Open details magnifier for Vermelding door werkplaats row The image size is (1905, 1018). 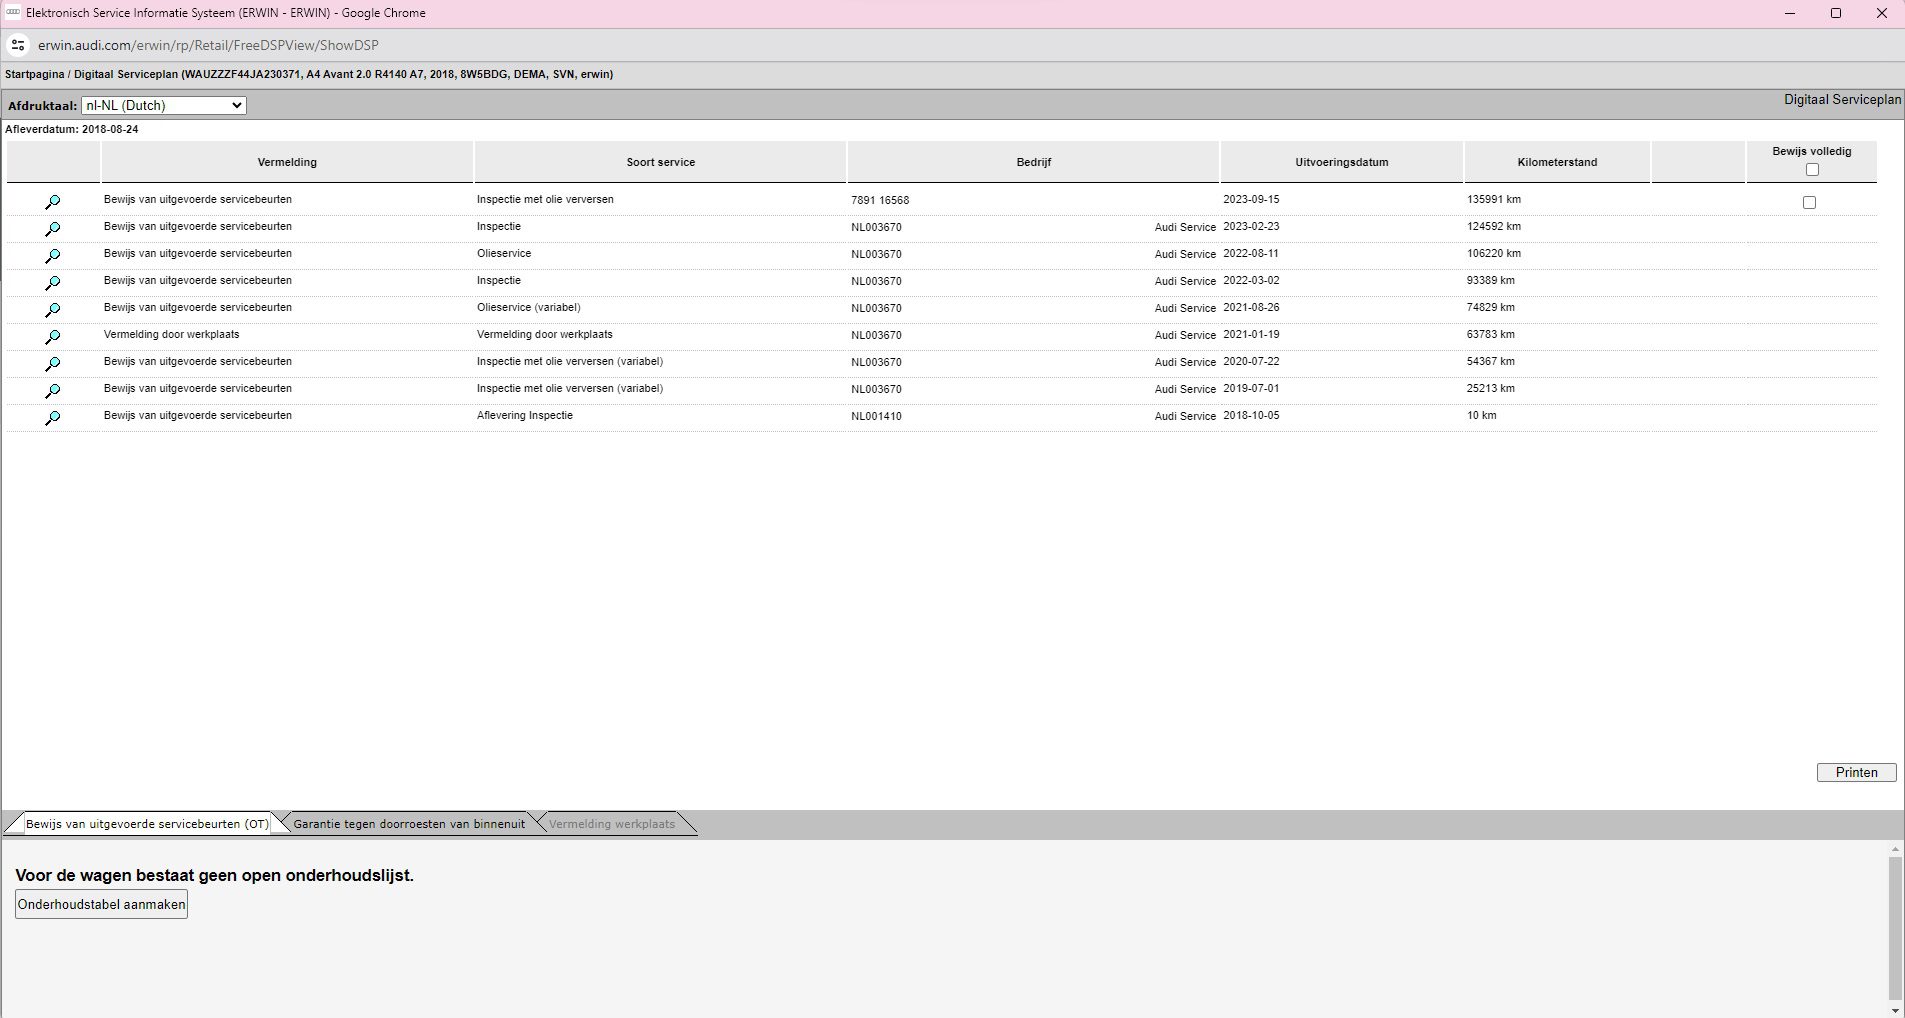53,337
